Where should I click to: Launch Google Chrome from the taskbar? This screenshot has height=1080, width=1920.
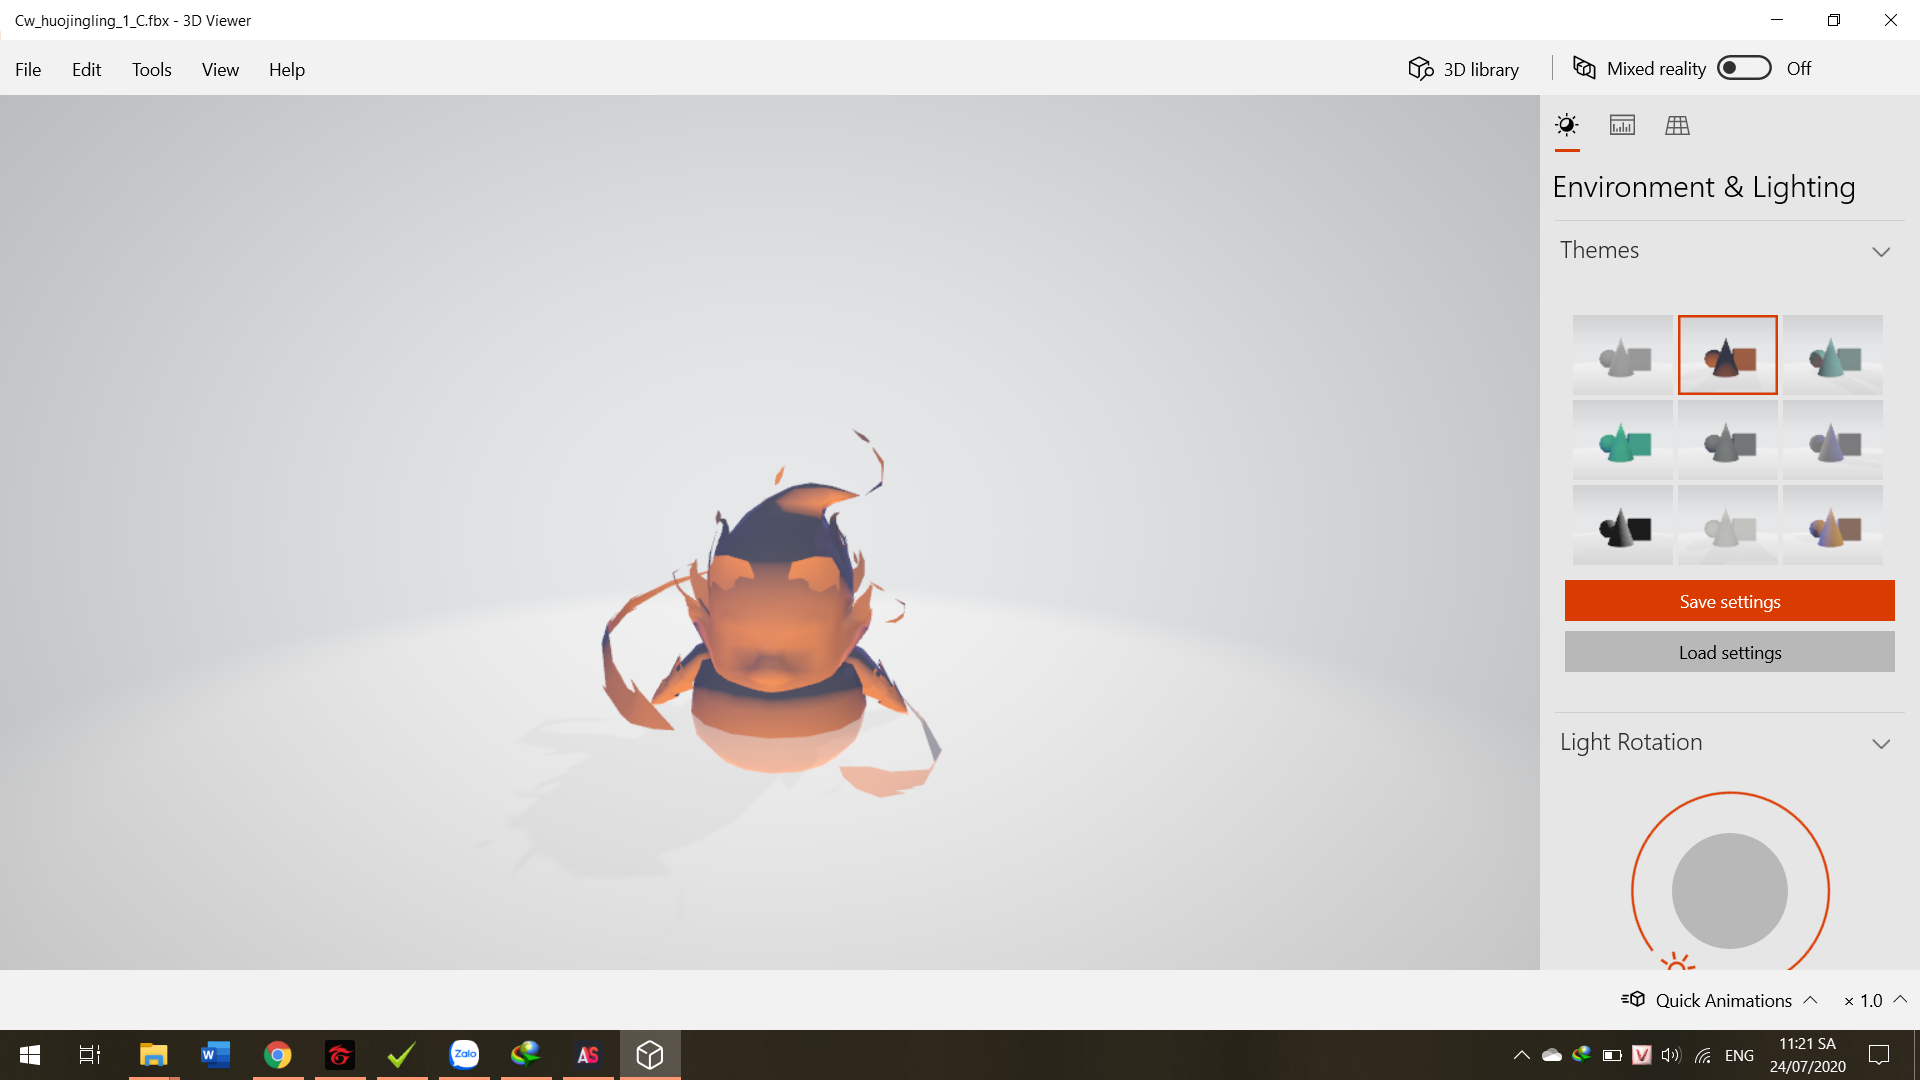[277, 1054]
